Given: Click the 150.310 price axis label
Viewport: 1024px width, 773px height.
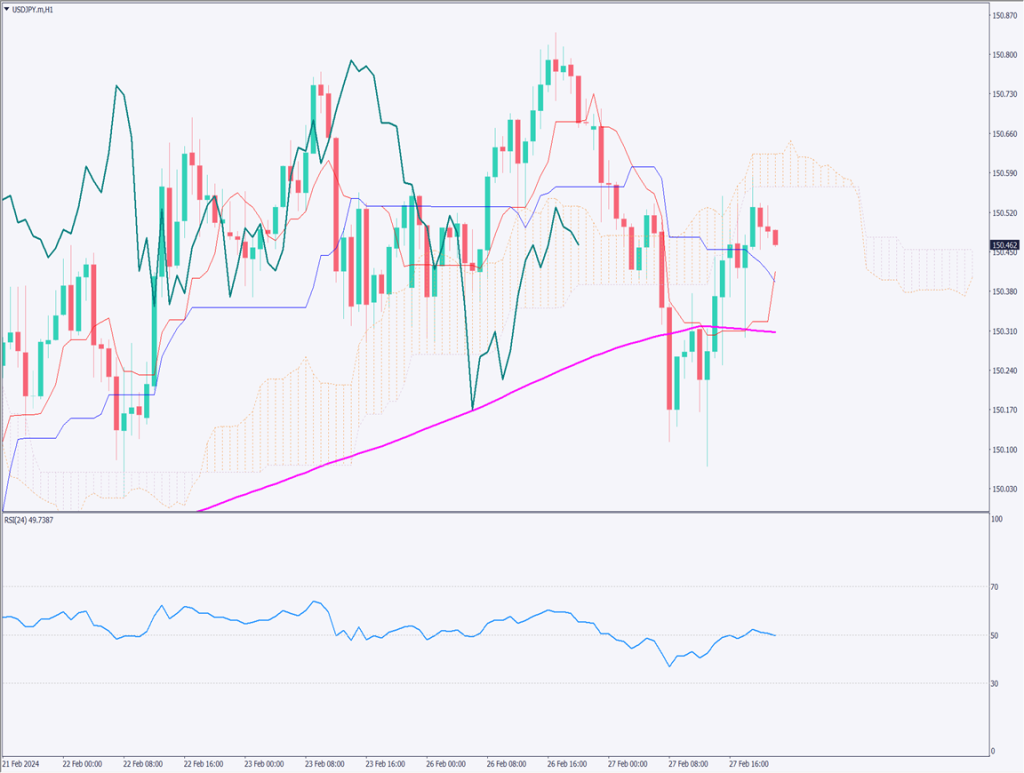Looking at the screenshot, I should coord(1004,331).
